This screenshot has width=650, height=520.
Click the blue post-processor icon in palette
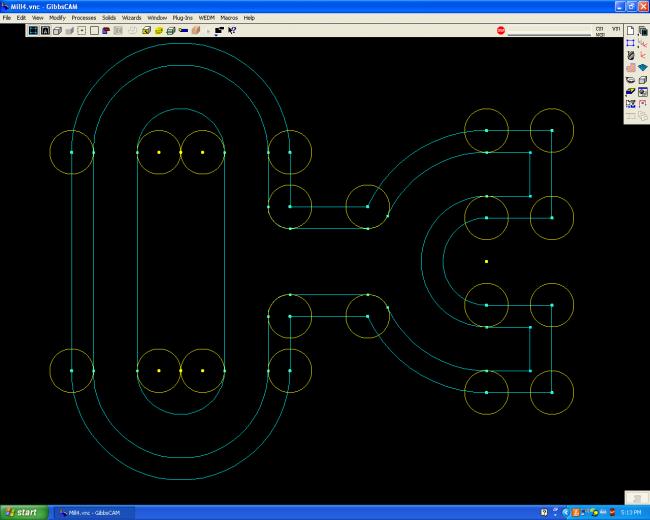(x=631, y=104)
